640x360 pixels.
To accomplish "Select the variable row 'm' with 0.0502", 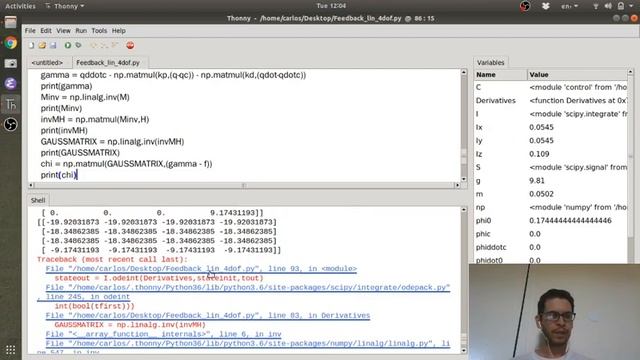I will pos(551,194).
